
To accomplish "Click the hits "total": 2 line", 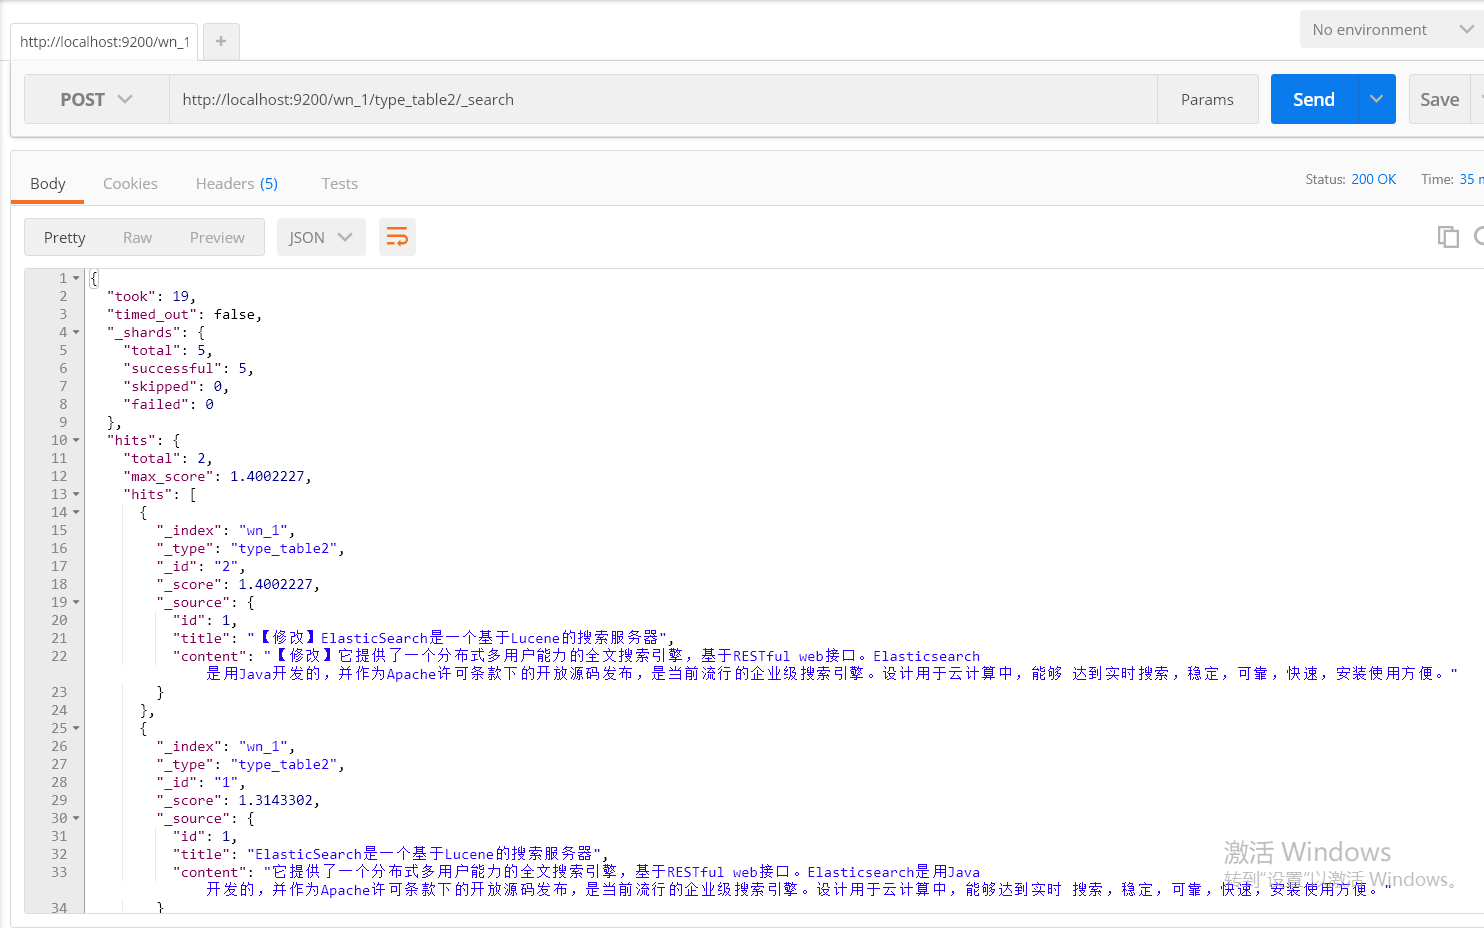I will point(168,458).
